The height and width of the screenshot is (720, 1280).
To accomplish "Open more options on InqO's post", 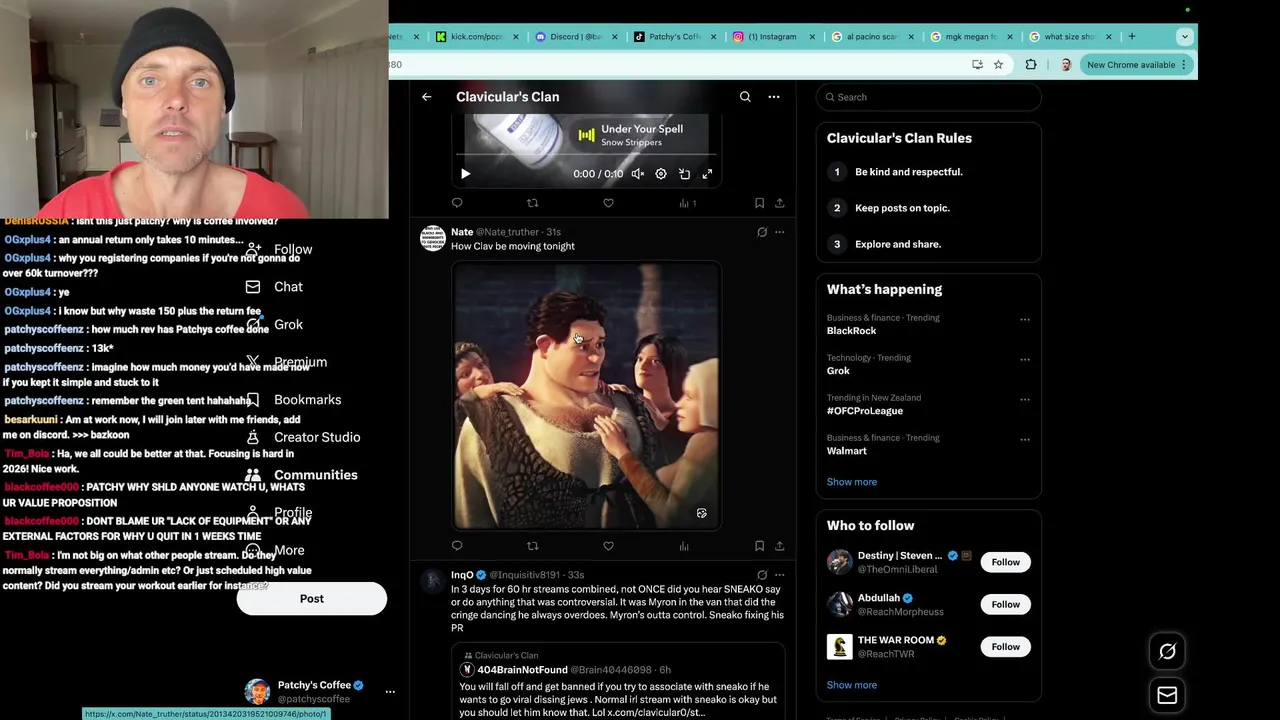I will pos(780,575).
